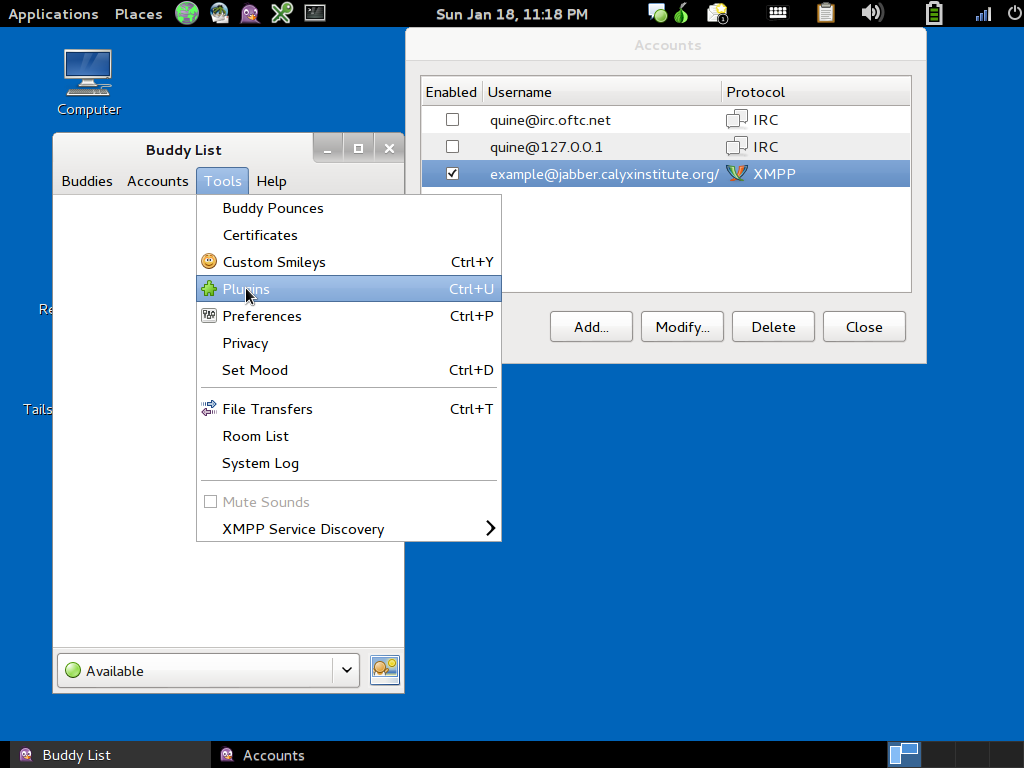Image resolution: width=1024 pixels, height=768 pixels.
Task: Click the XMPP protocol icon in Accounts
Action: [x=737, y=174]
